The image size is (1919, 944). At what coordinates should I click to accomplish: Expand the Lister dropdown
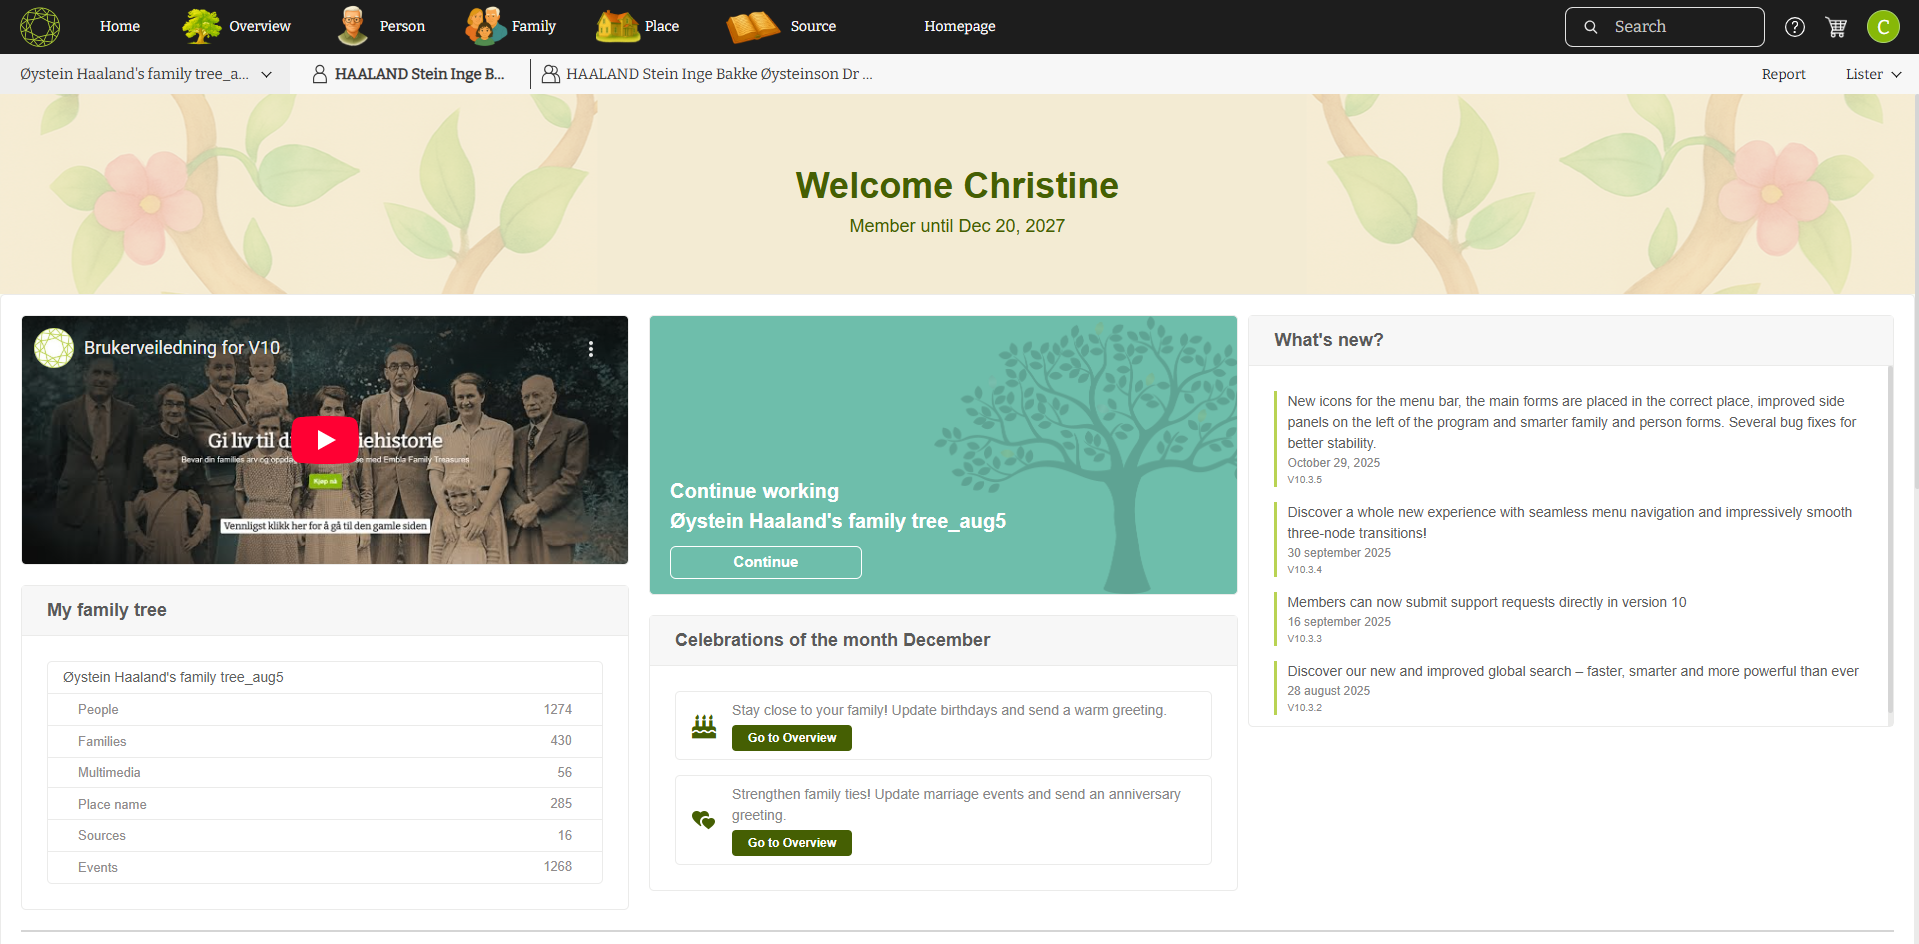tap(1873, 74)
